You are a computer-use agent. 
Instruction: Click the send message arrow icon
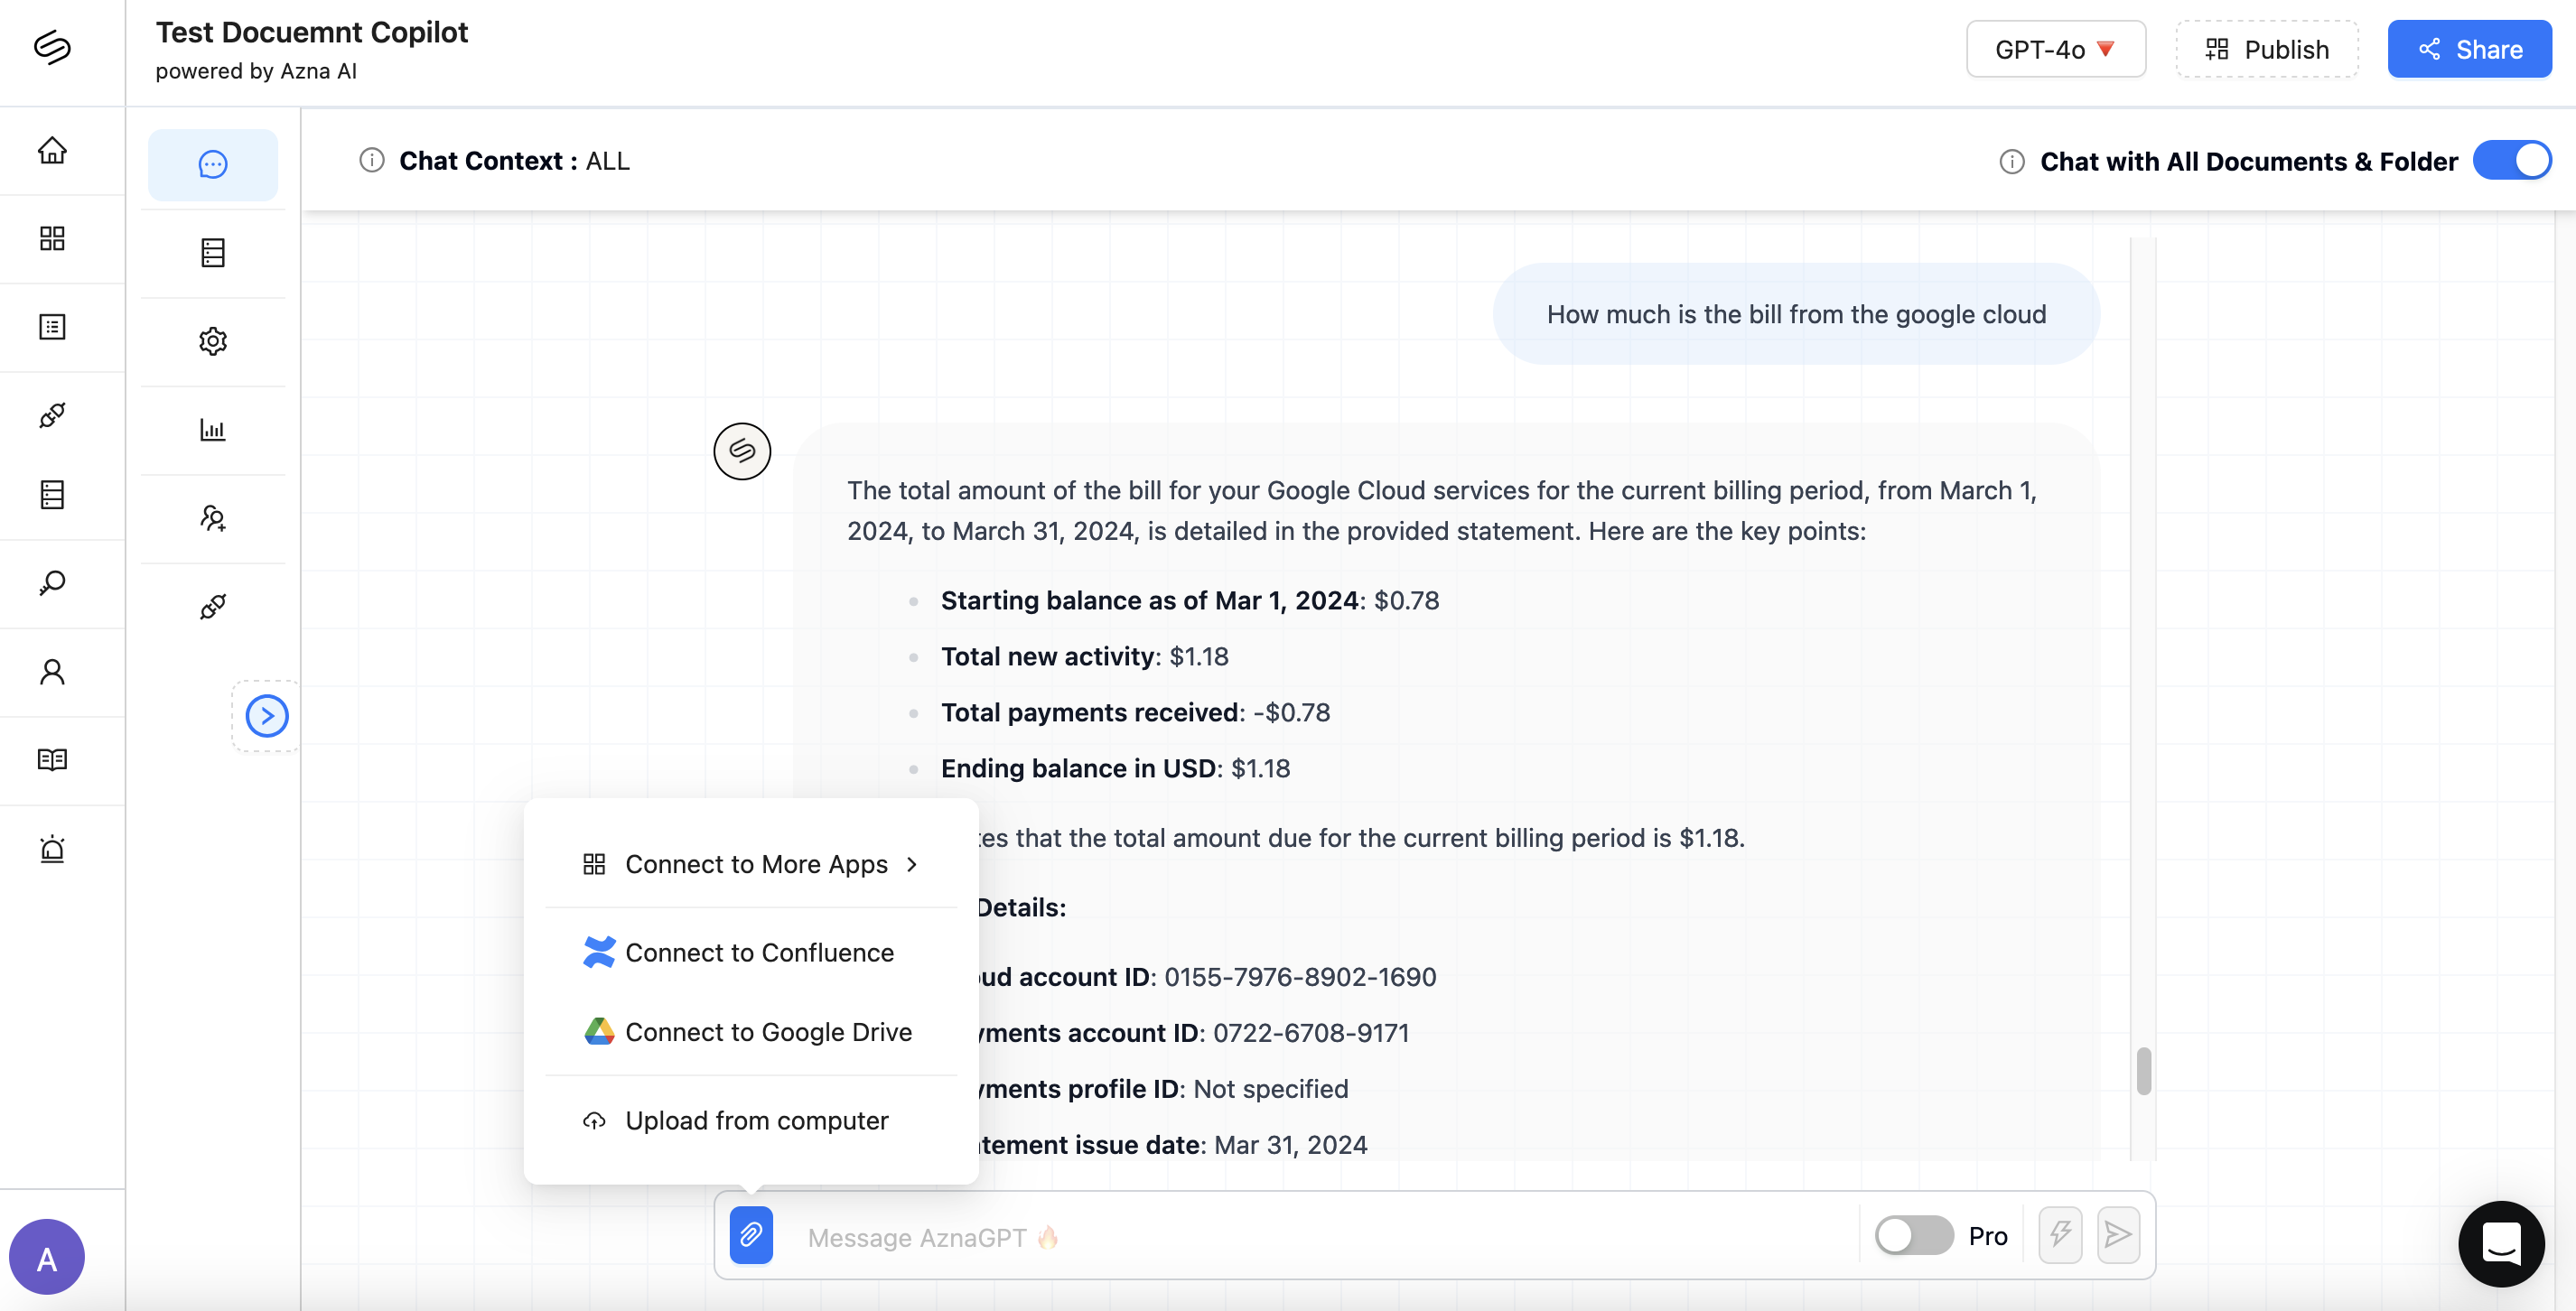point(2117,1235)
